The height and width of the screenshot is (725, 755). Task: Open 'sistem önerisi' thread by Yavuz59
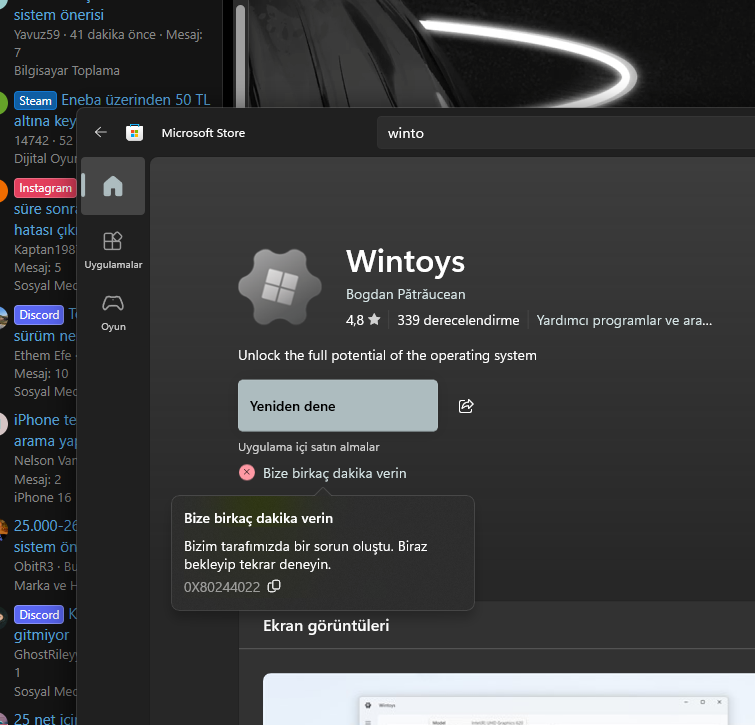[x=59, y=15]
